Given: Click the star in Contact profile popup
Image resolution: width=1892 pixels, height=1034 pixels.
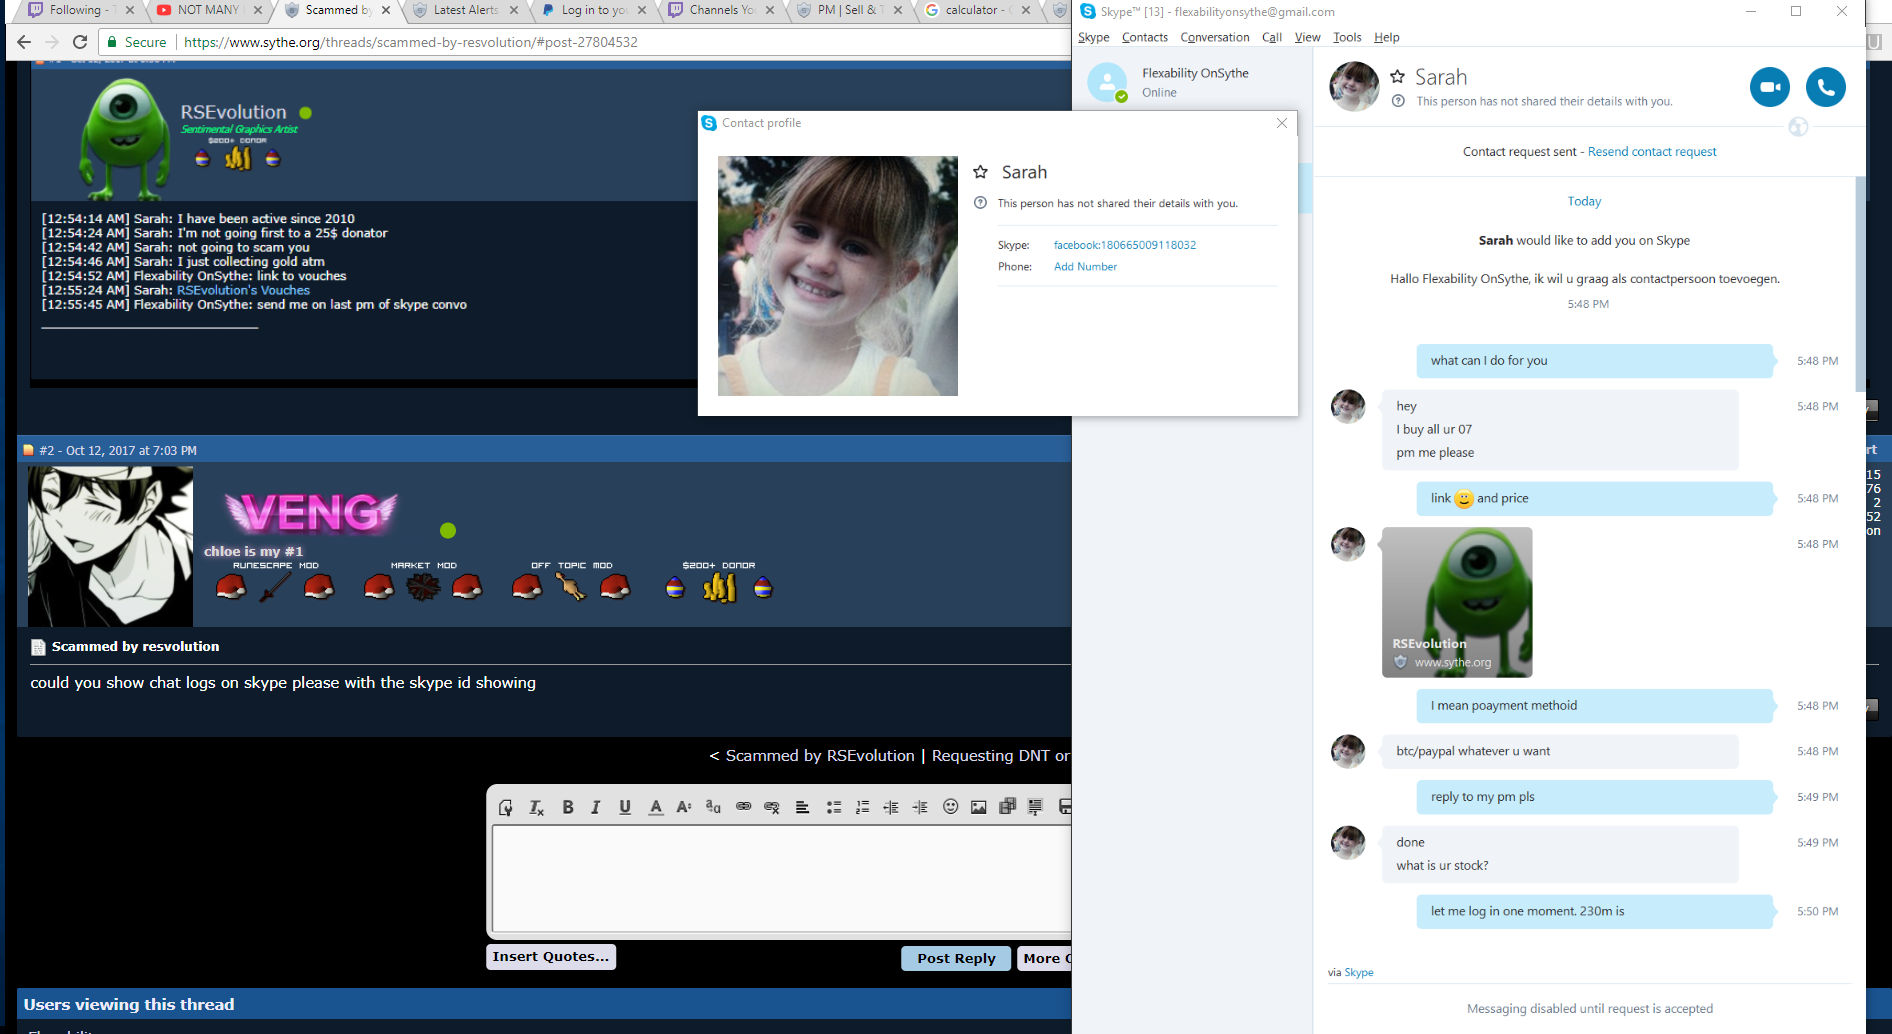Looking at the screenshot, I should coord(981,172).
